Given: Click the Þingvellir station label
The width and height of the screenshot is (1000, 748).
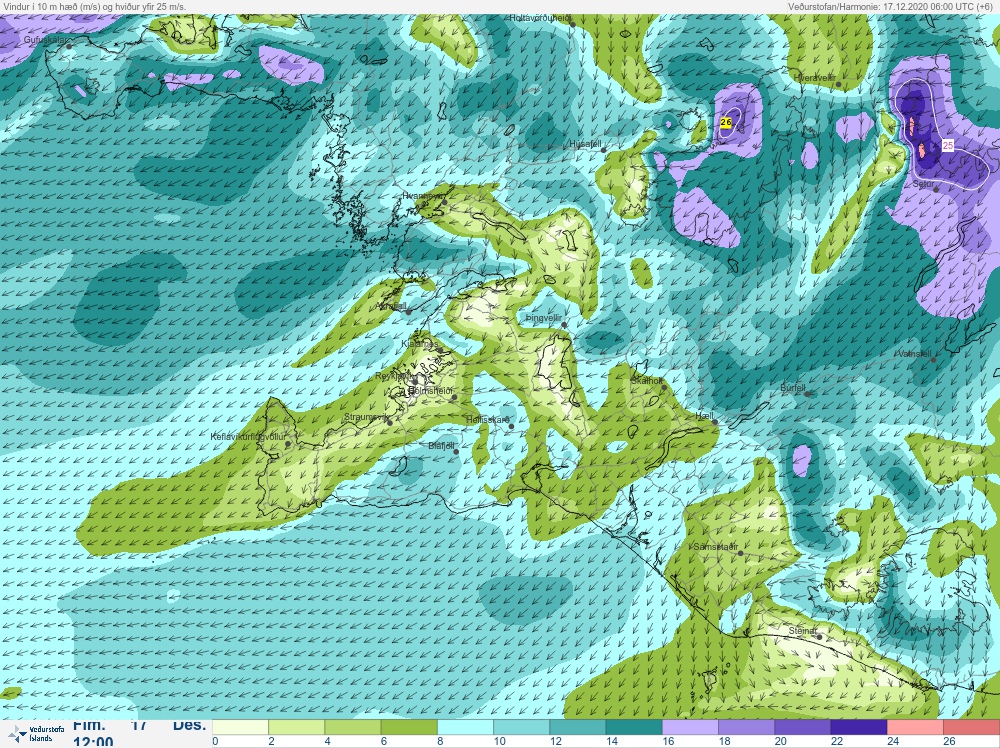Looking at the screenshot, I should 543,318.
